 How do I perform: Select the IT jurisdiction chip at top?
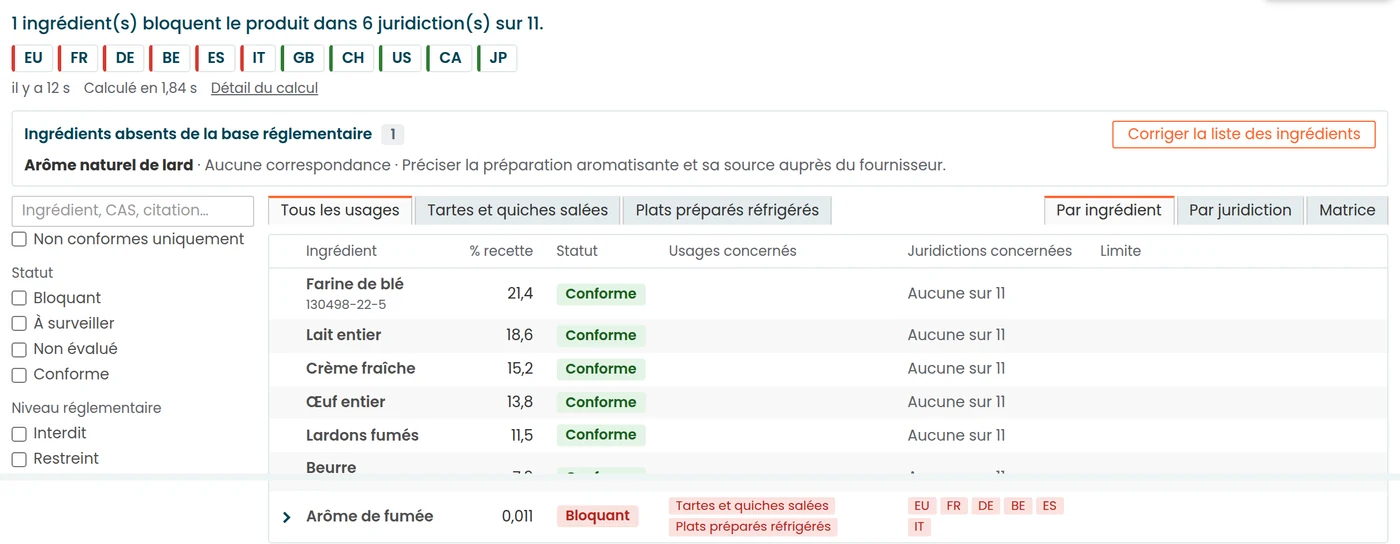[258, 58]
